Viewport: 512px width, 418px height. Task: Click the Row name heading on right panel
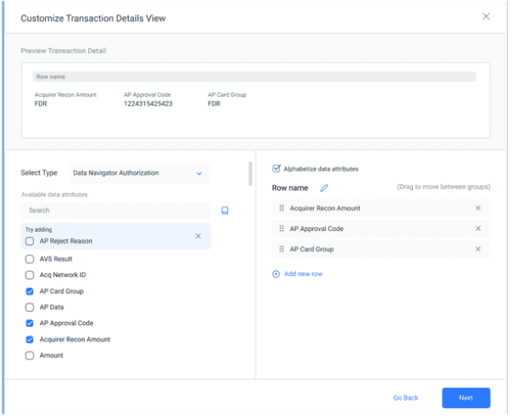point(290,188)
